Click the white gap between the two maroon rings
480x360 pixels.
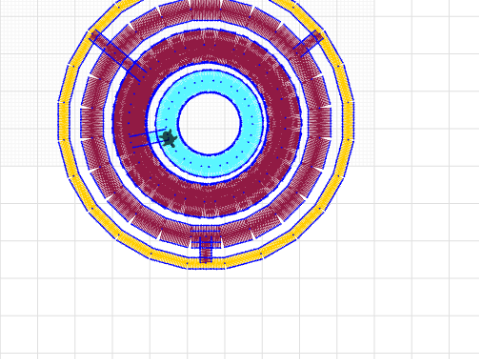coord(305,124)
